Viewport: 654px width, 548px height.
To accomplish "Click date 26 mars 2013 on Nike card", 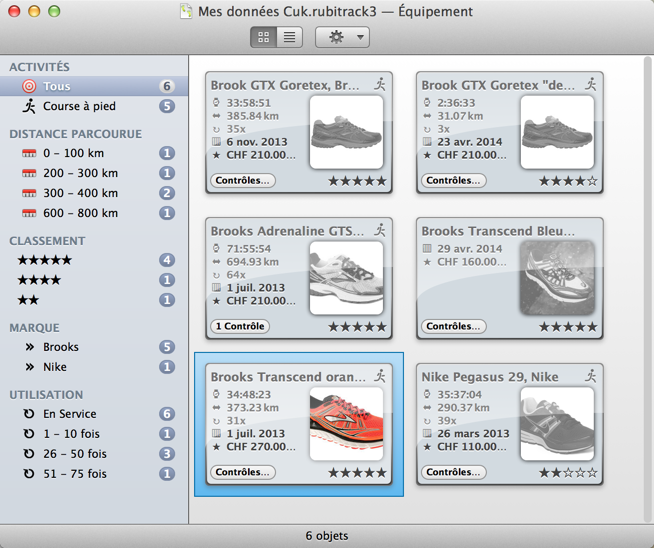I will [x=473, y=434].
